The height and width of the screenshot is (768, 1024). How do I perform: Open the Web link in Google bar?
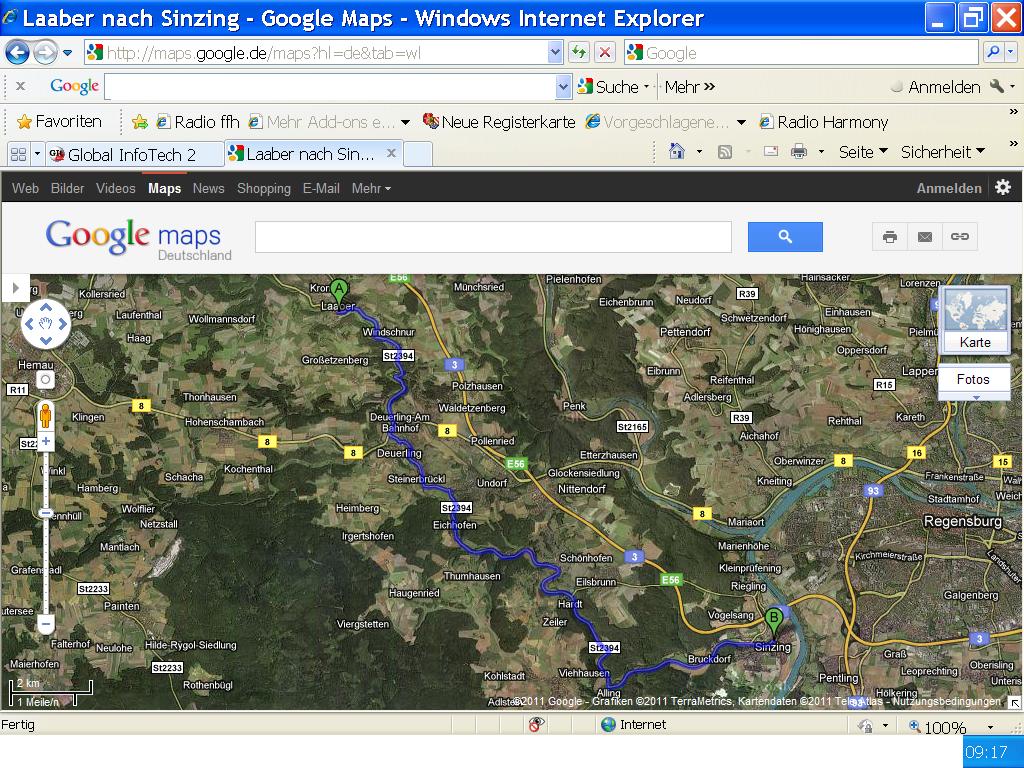(x=25, y=188)
